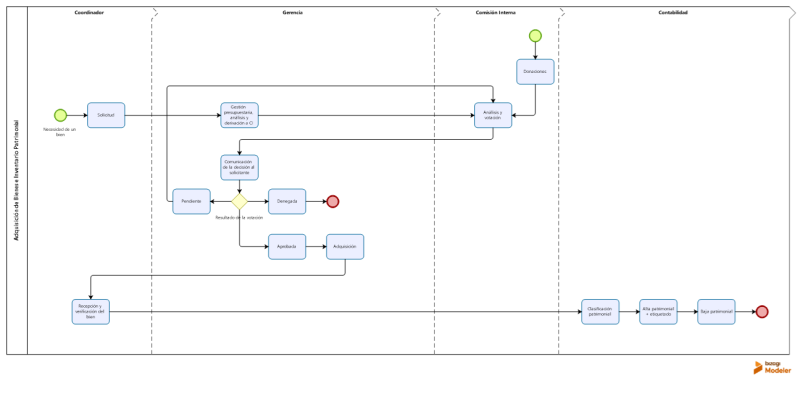Screen dimensions: 800x404
Task: Select the Solicitud task box
Action: pyautogui.click(x=106, y=115)
